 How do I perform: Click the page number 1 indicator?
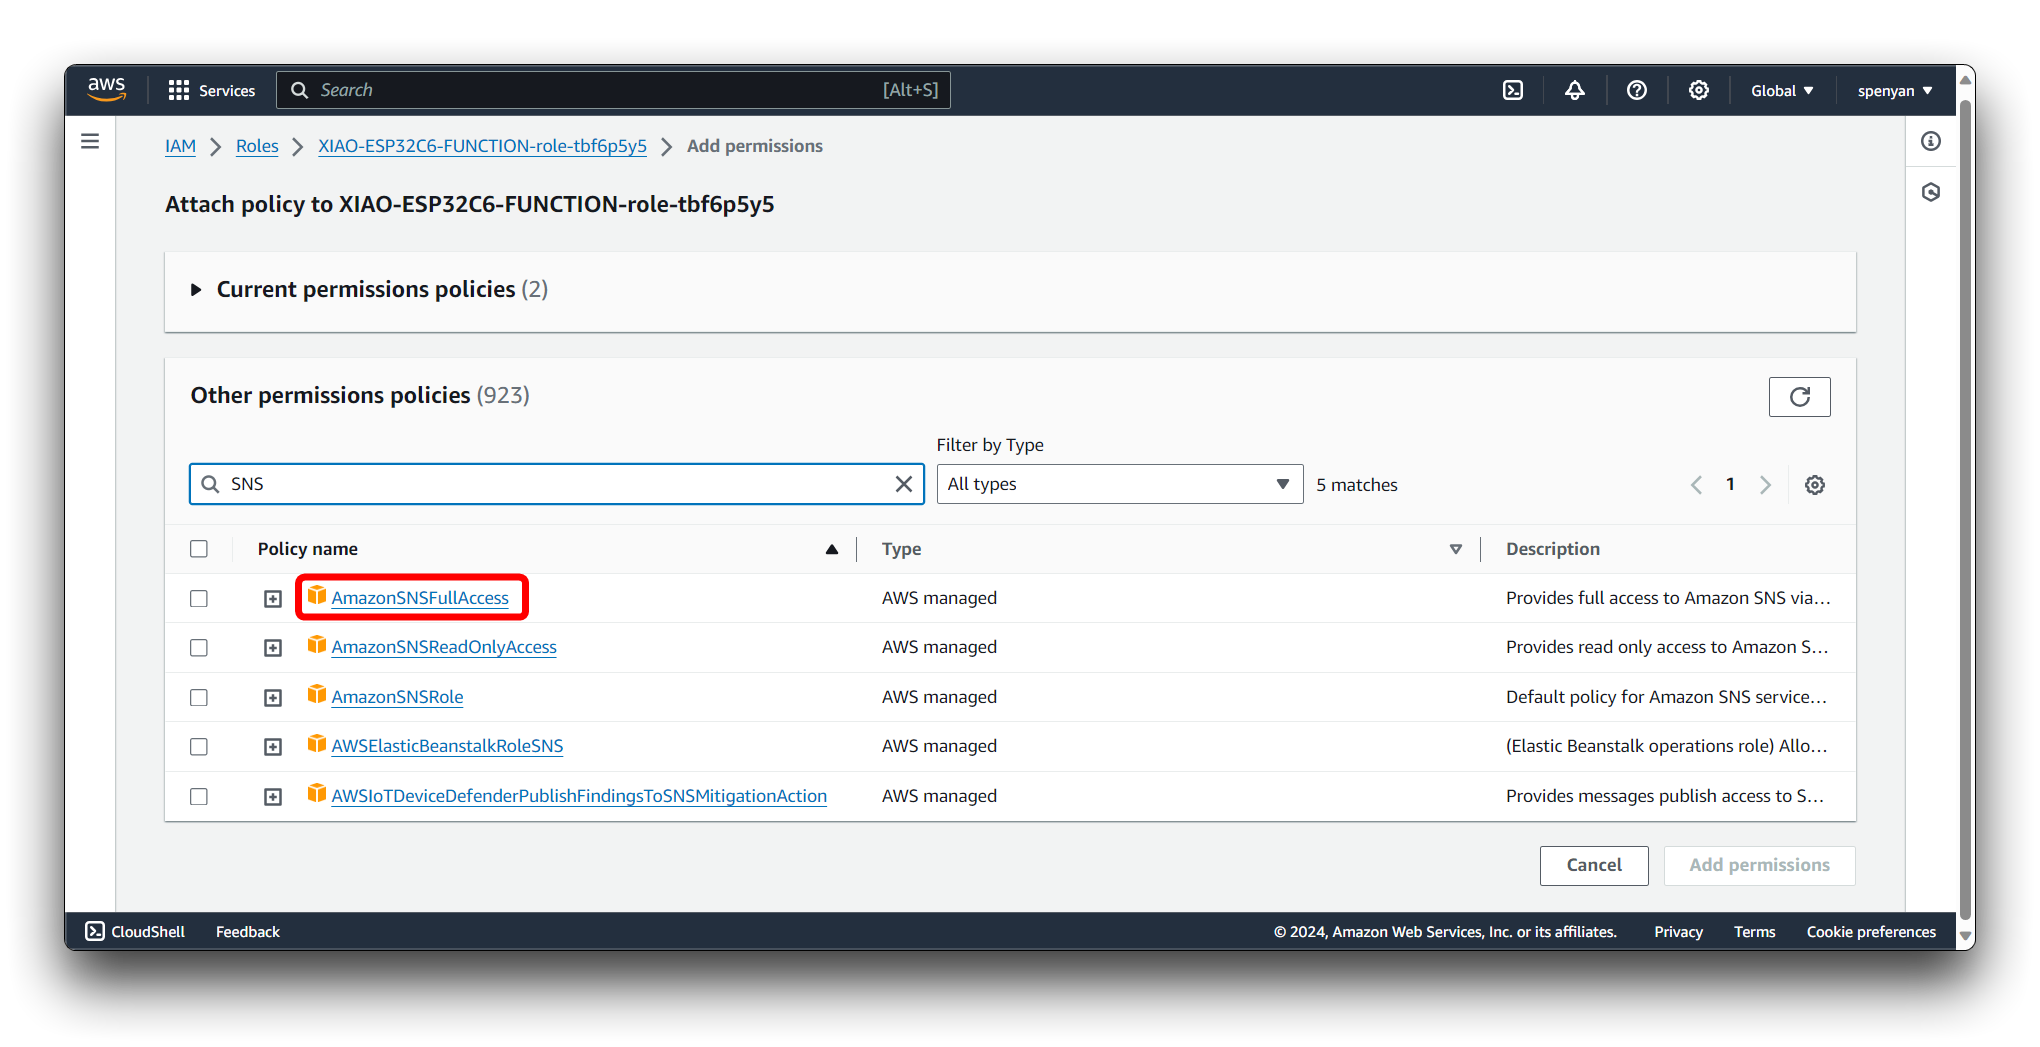point(1730,484)
